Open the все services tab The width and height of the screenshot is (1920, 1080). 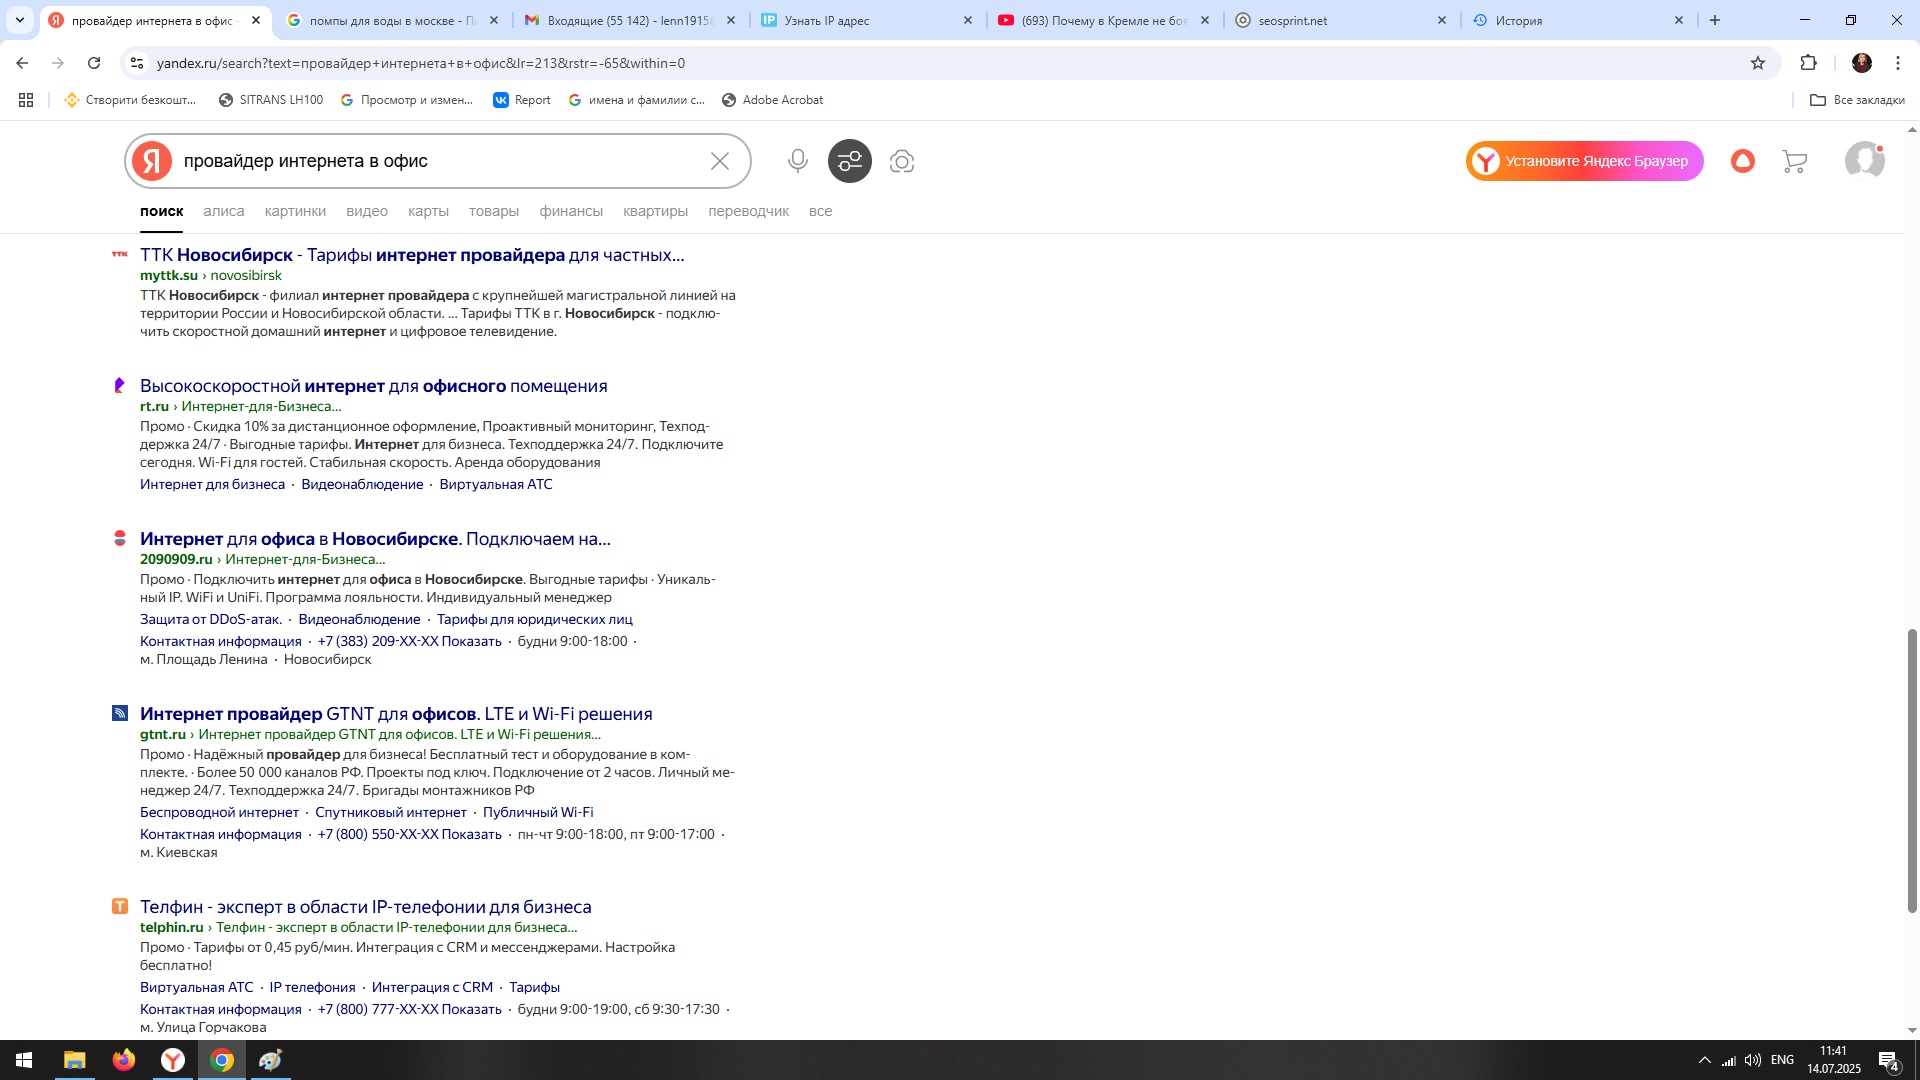click(820, 211)
